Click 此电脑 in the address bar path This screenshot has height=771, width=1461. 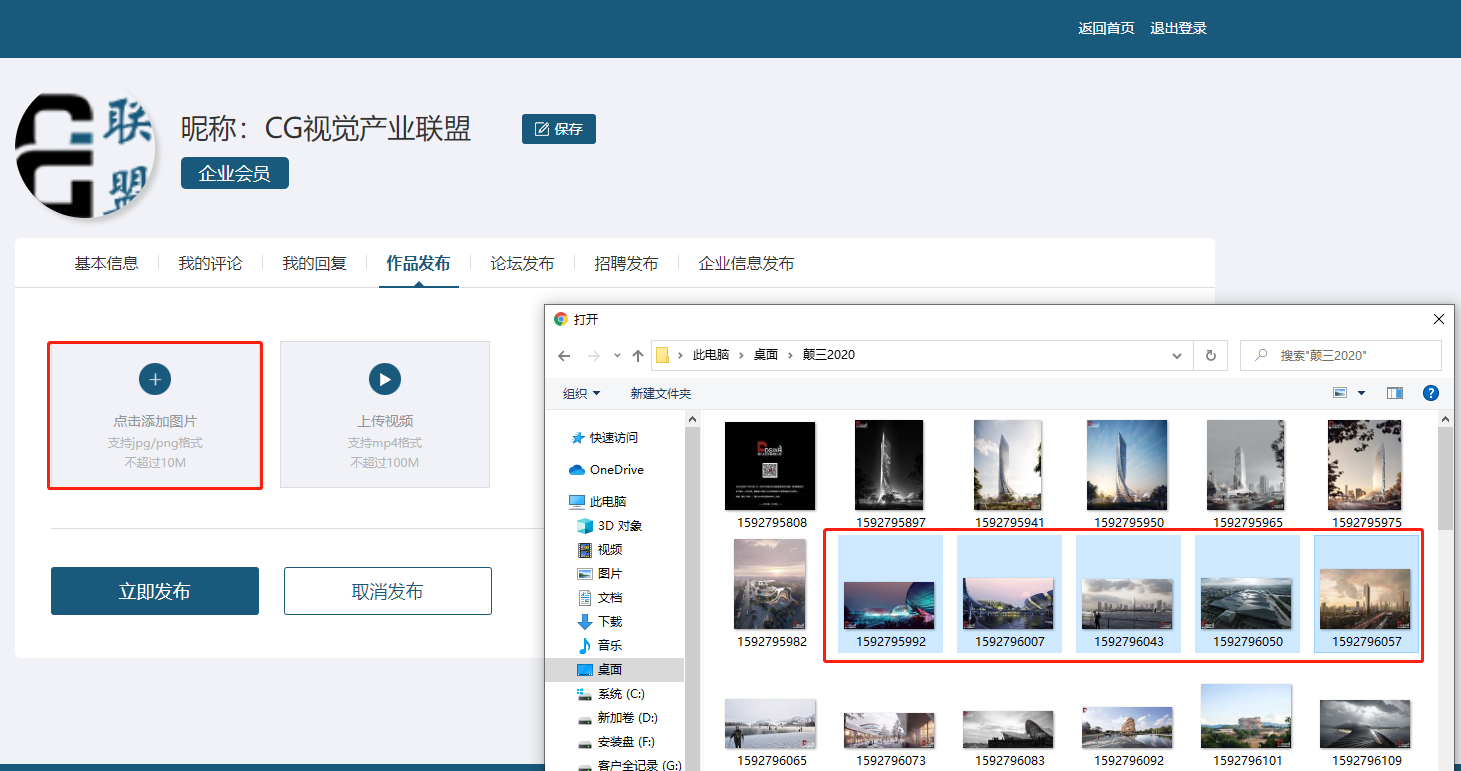coord(711,355)
